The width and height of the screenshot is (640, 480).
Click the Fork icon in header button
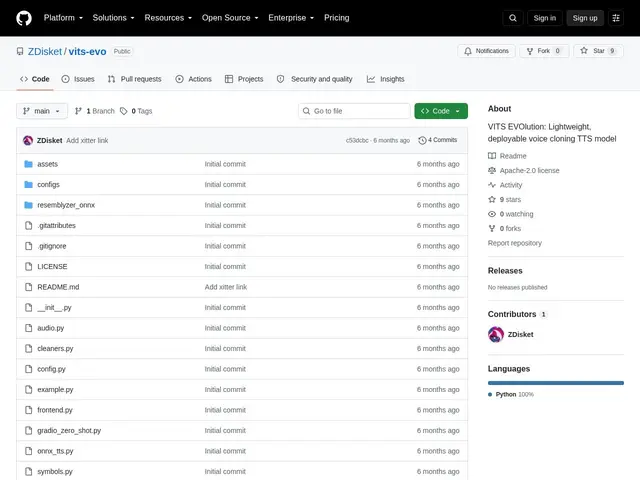(530, 51)
